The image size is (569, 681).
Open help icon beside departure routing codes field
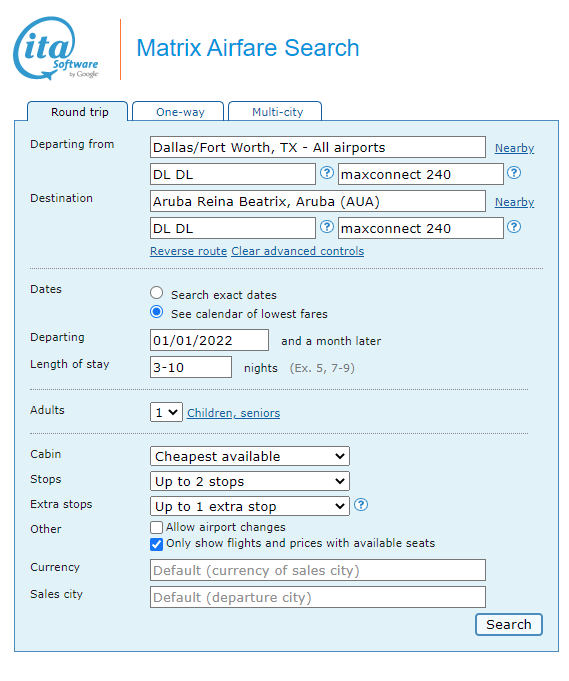pos(327,173)
